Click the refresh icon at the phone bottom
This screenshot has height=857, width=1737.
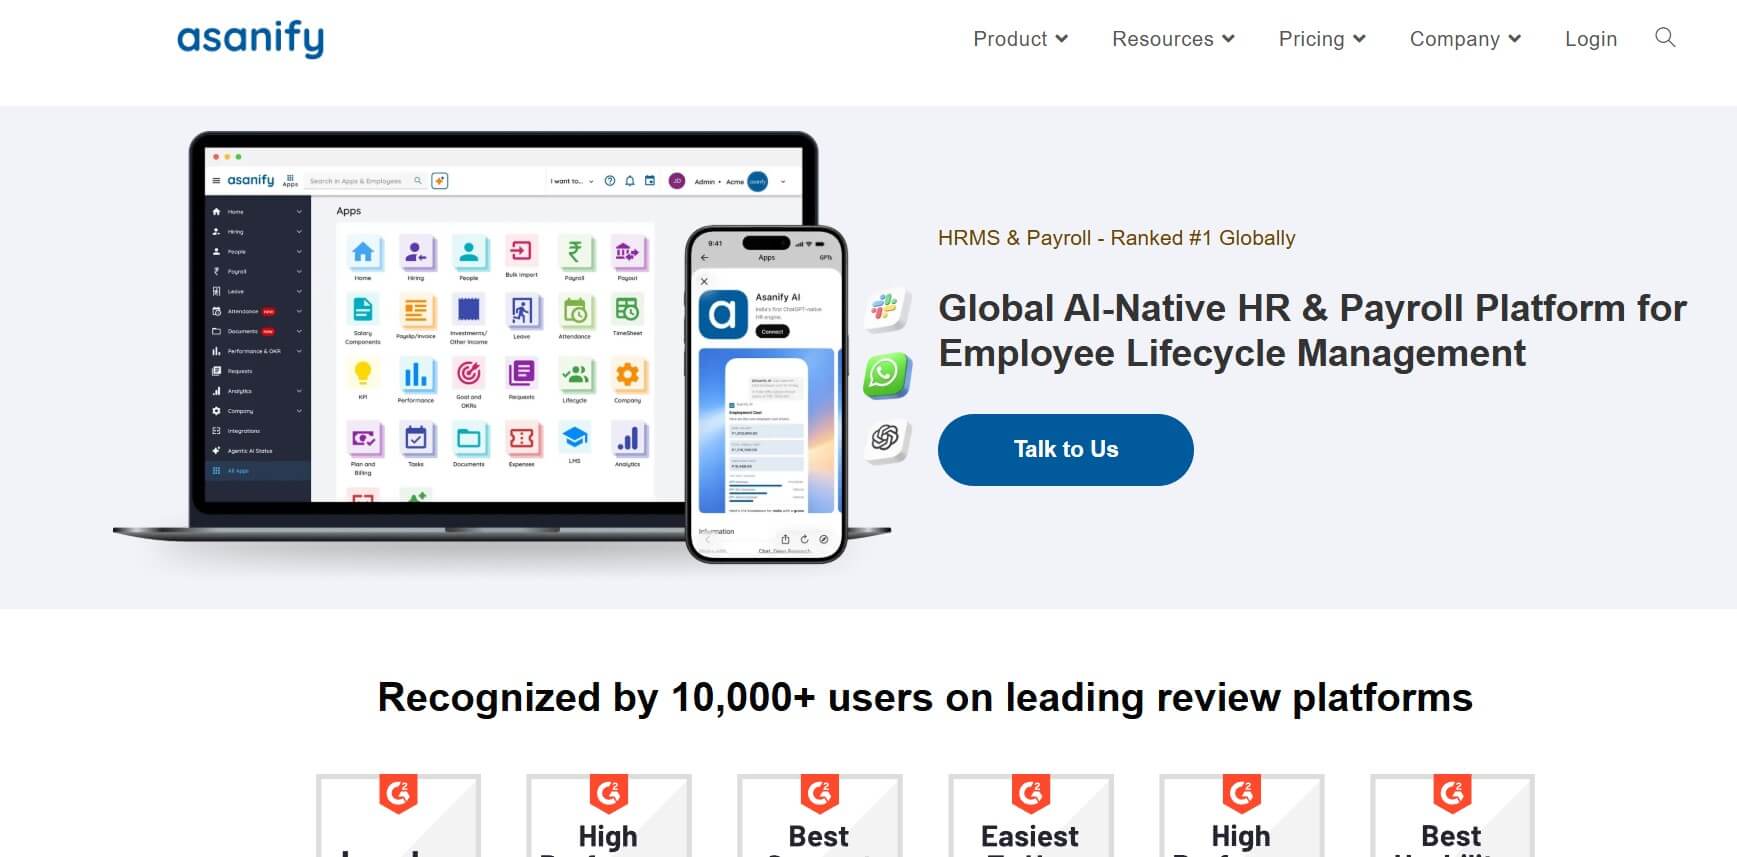(804, 539)
